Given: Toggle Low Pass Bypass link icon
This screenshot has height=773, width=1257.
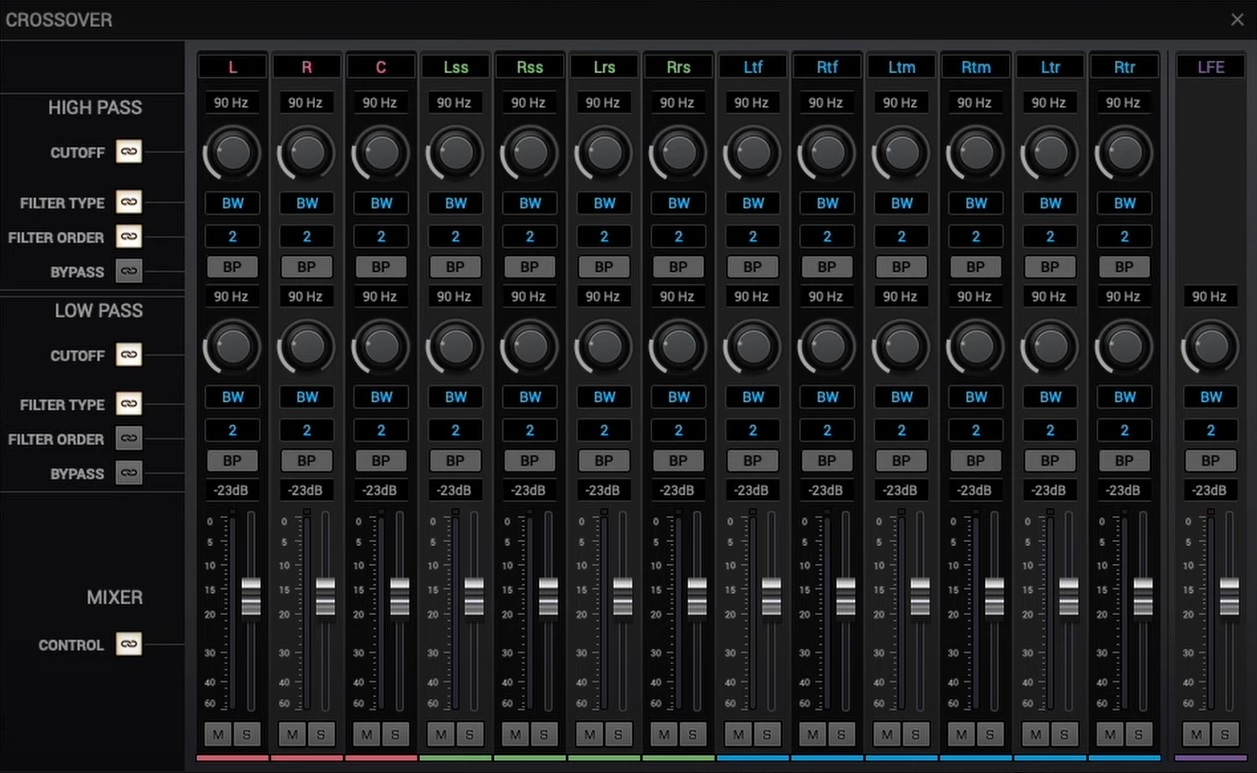Looking at the screenshot, I should point(128,473).
